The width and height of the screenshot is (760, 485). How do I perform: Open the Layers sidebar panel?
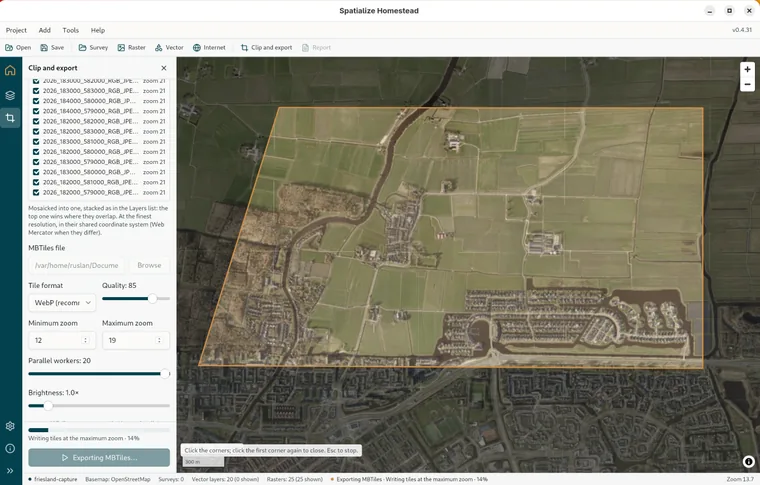pyautogui.click(x=10, y=95)
